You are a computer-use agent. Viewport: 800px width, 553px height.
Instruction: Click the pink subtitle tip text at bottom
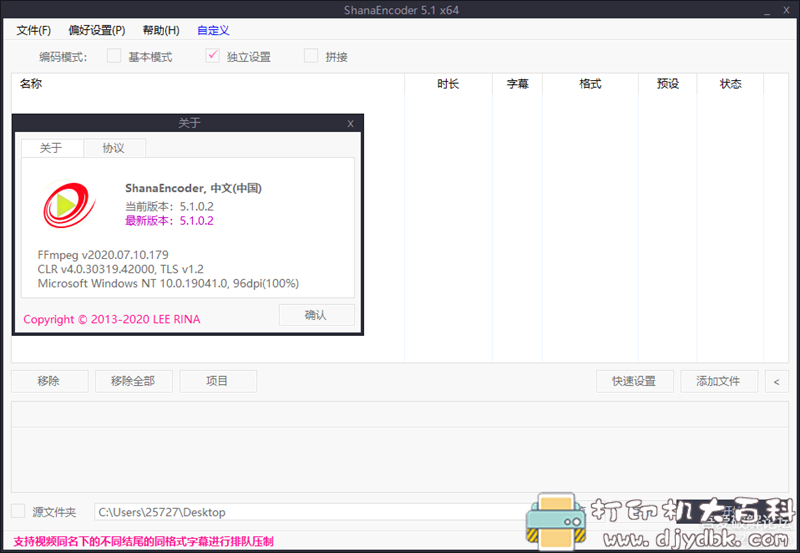(143, 541)
